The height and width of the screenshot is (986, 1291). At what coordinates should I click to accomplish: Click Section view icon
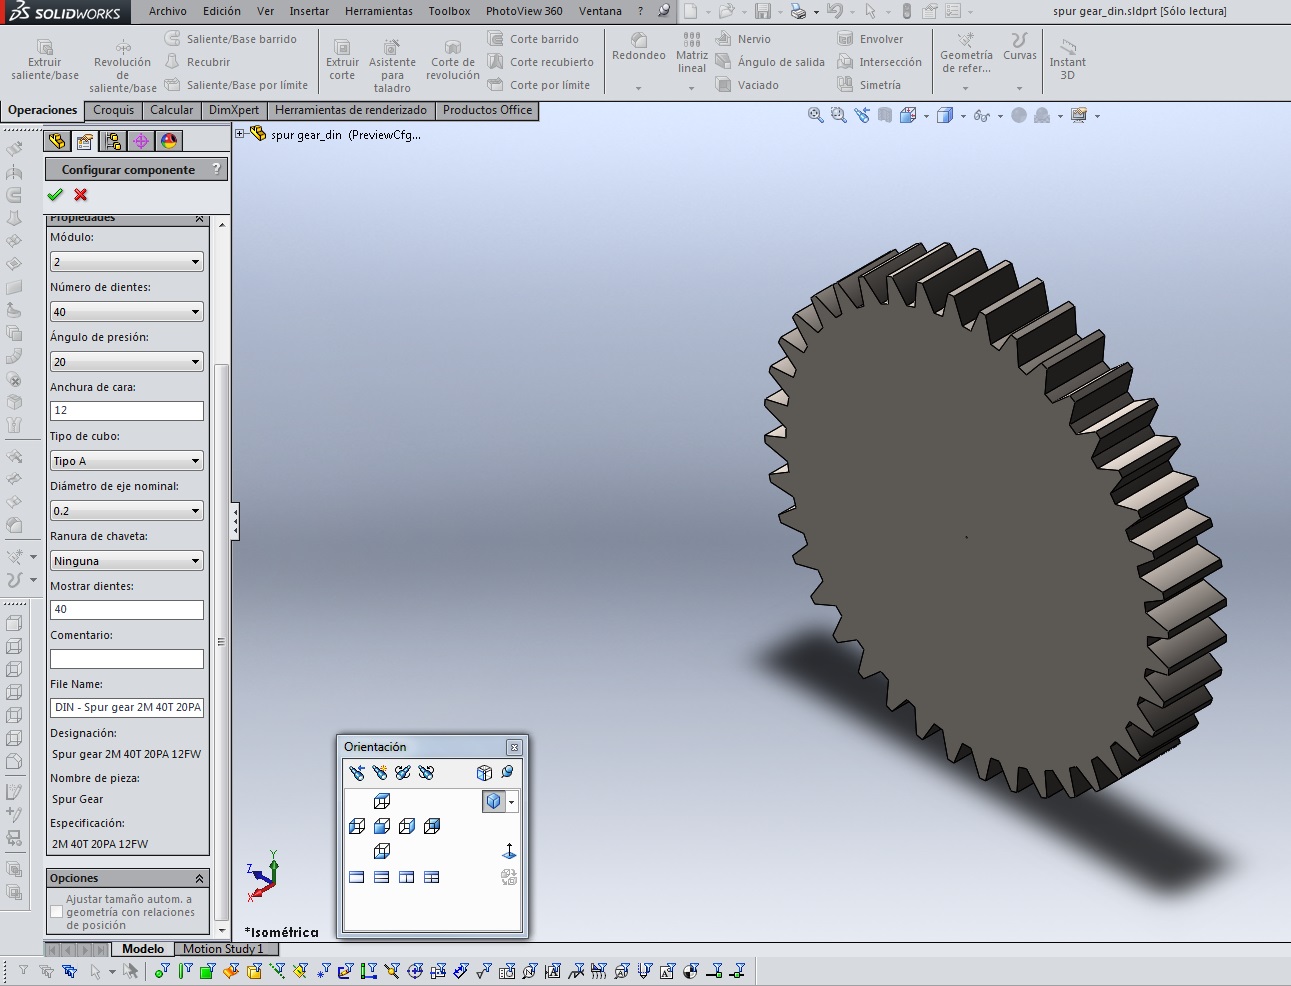click(885, 116)
